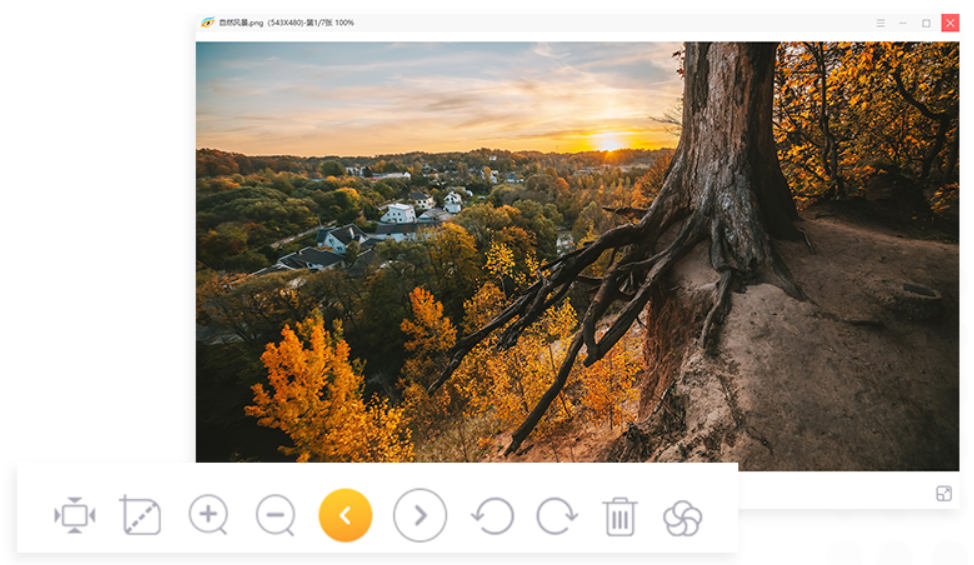Viewport: 974px width, 565px height.
Task: Click the file name text ending in .png
Action: tap(241, 23)
